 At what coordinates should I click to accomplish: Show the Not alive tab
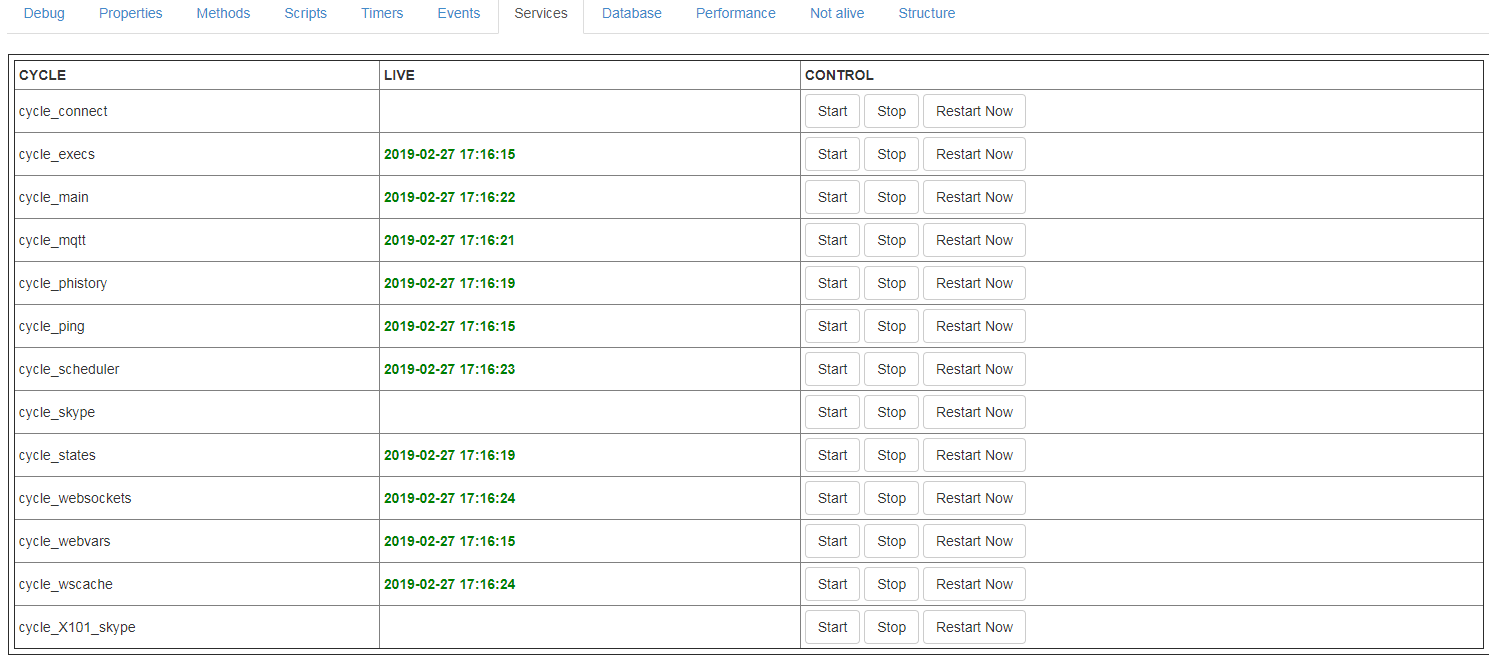point(837,13)
